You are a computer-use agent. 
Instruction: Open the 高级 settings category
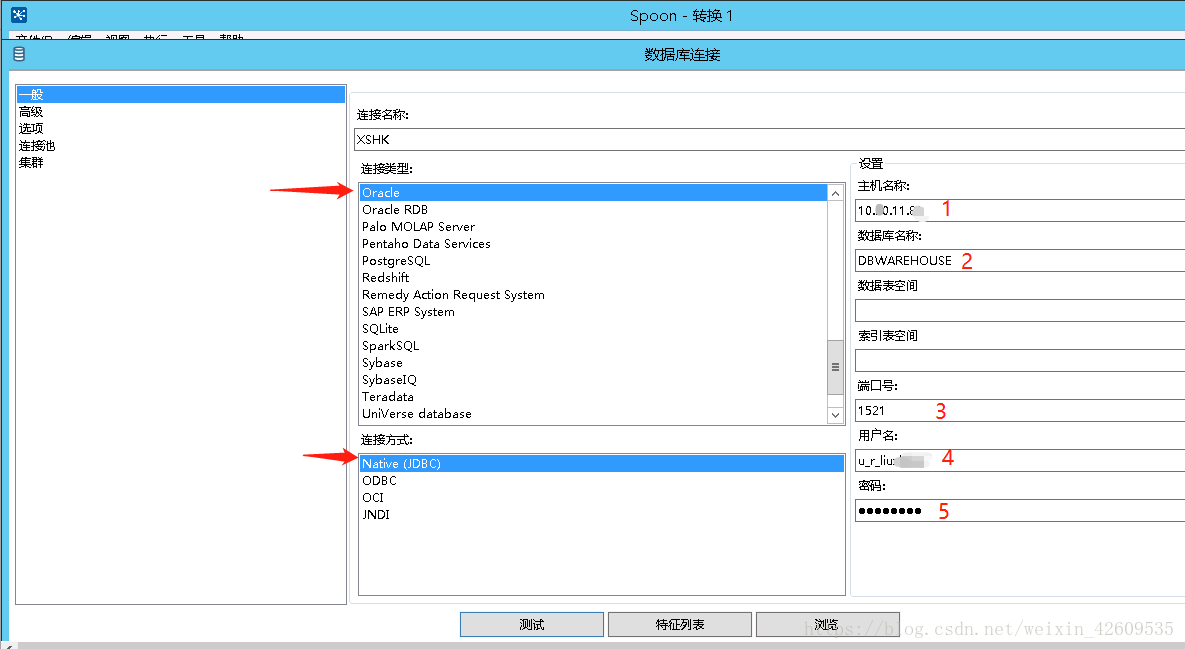coord(31,112)
